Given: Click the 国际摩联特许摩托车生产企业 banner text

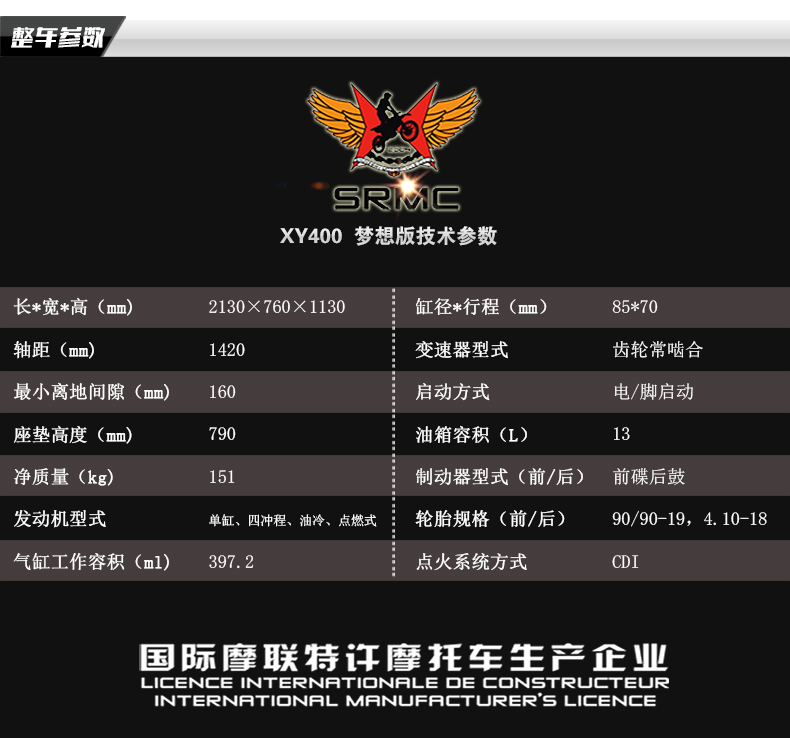Looking at the screenshot, I should (404, 657).
